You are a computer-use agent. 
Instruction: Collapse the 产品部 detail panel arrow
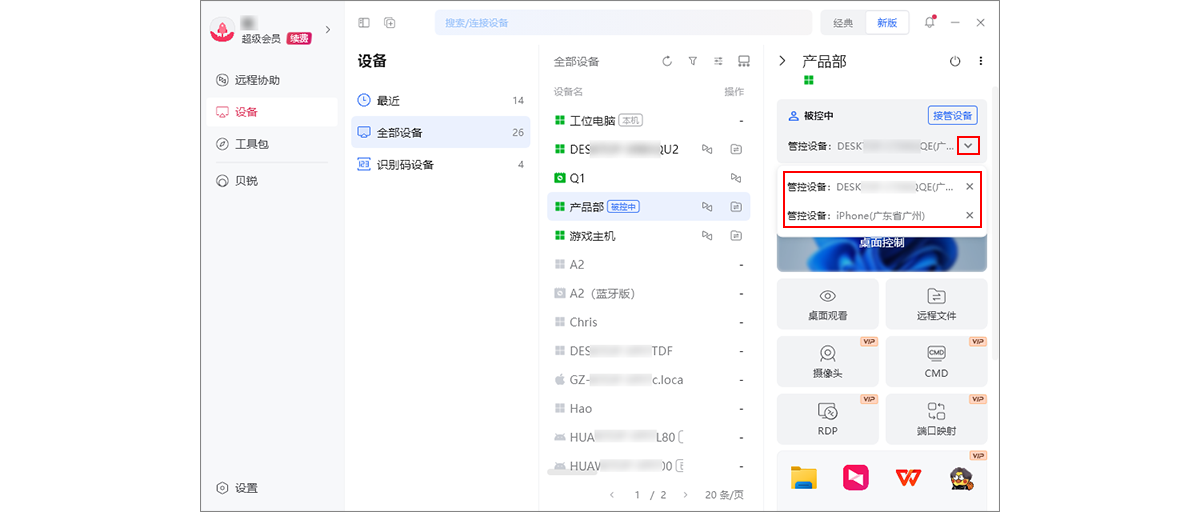782,61
